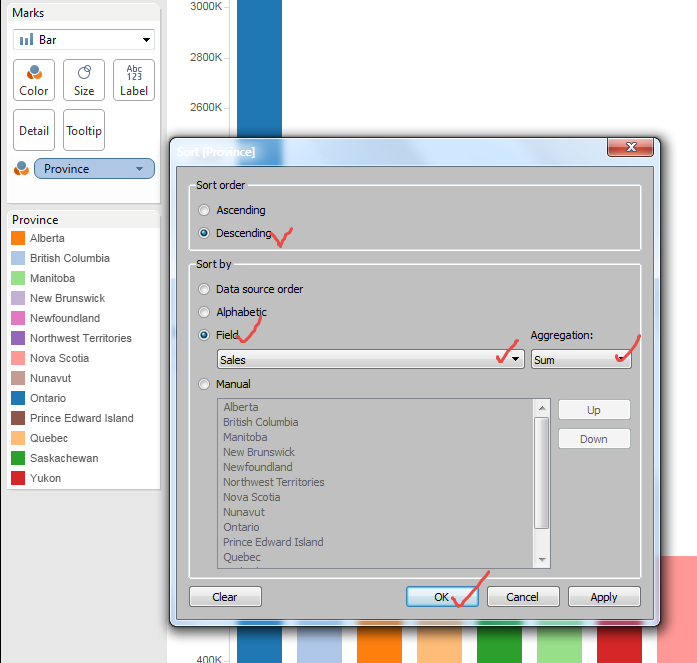Click the Up button
The image size is (697, 663).
click(x=594, y=410)
